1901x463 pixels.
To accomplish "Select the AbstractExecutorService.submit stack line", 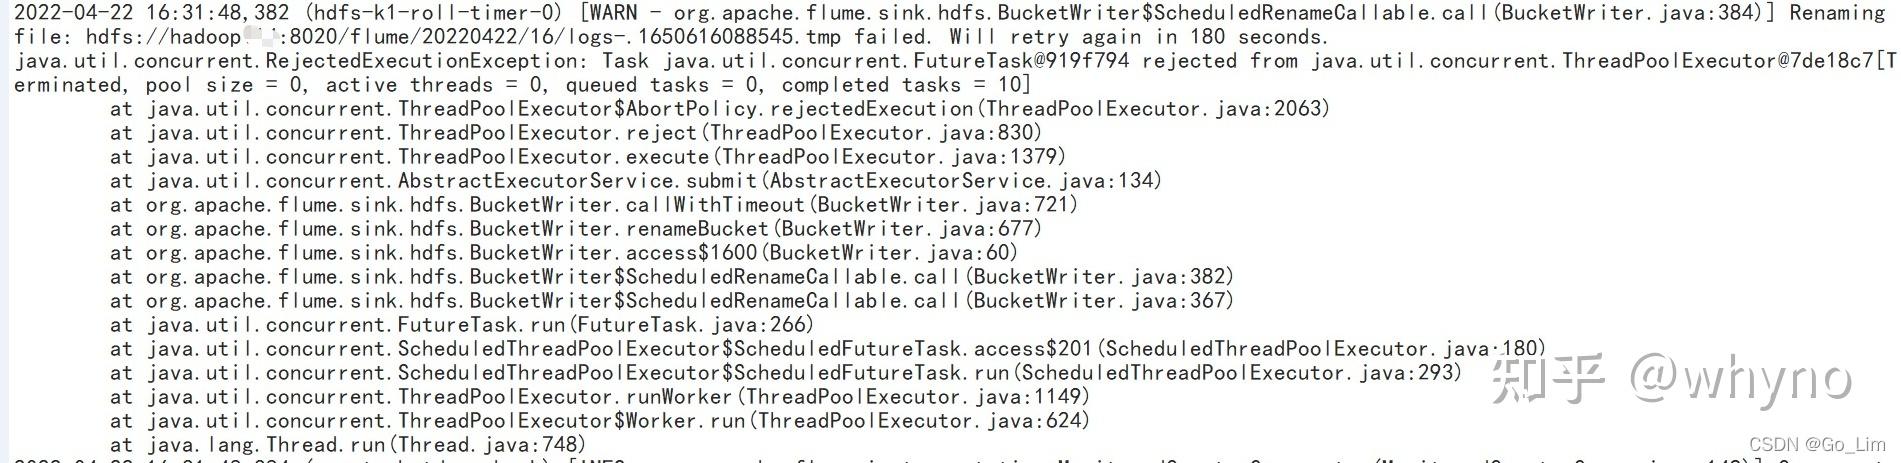I will coord(636,181).
